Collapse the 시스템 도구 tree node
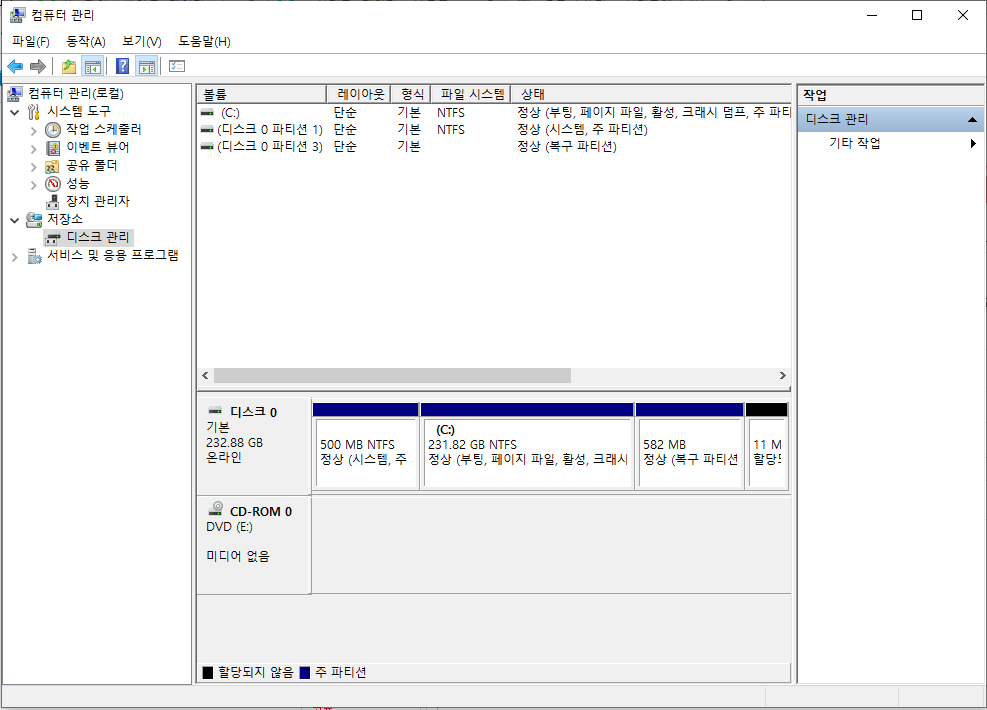Screen dimensions: 987x710 point(15,112)
